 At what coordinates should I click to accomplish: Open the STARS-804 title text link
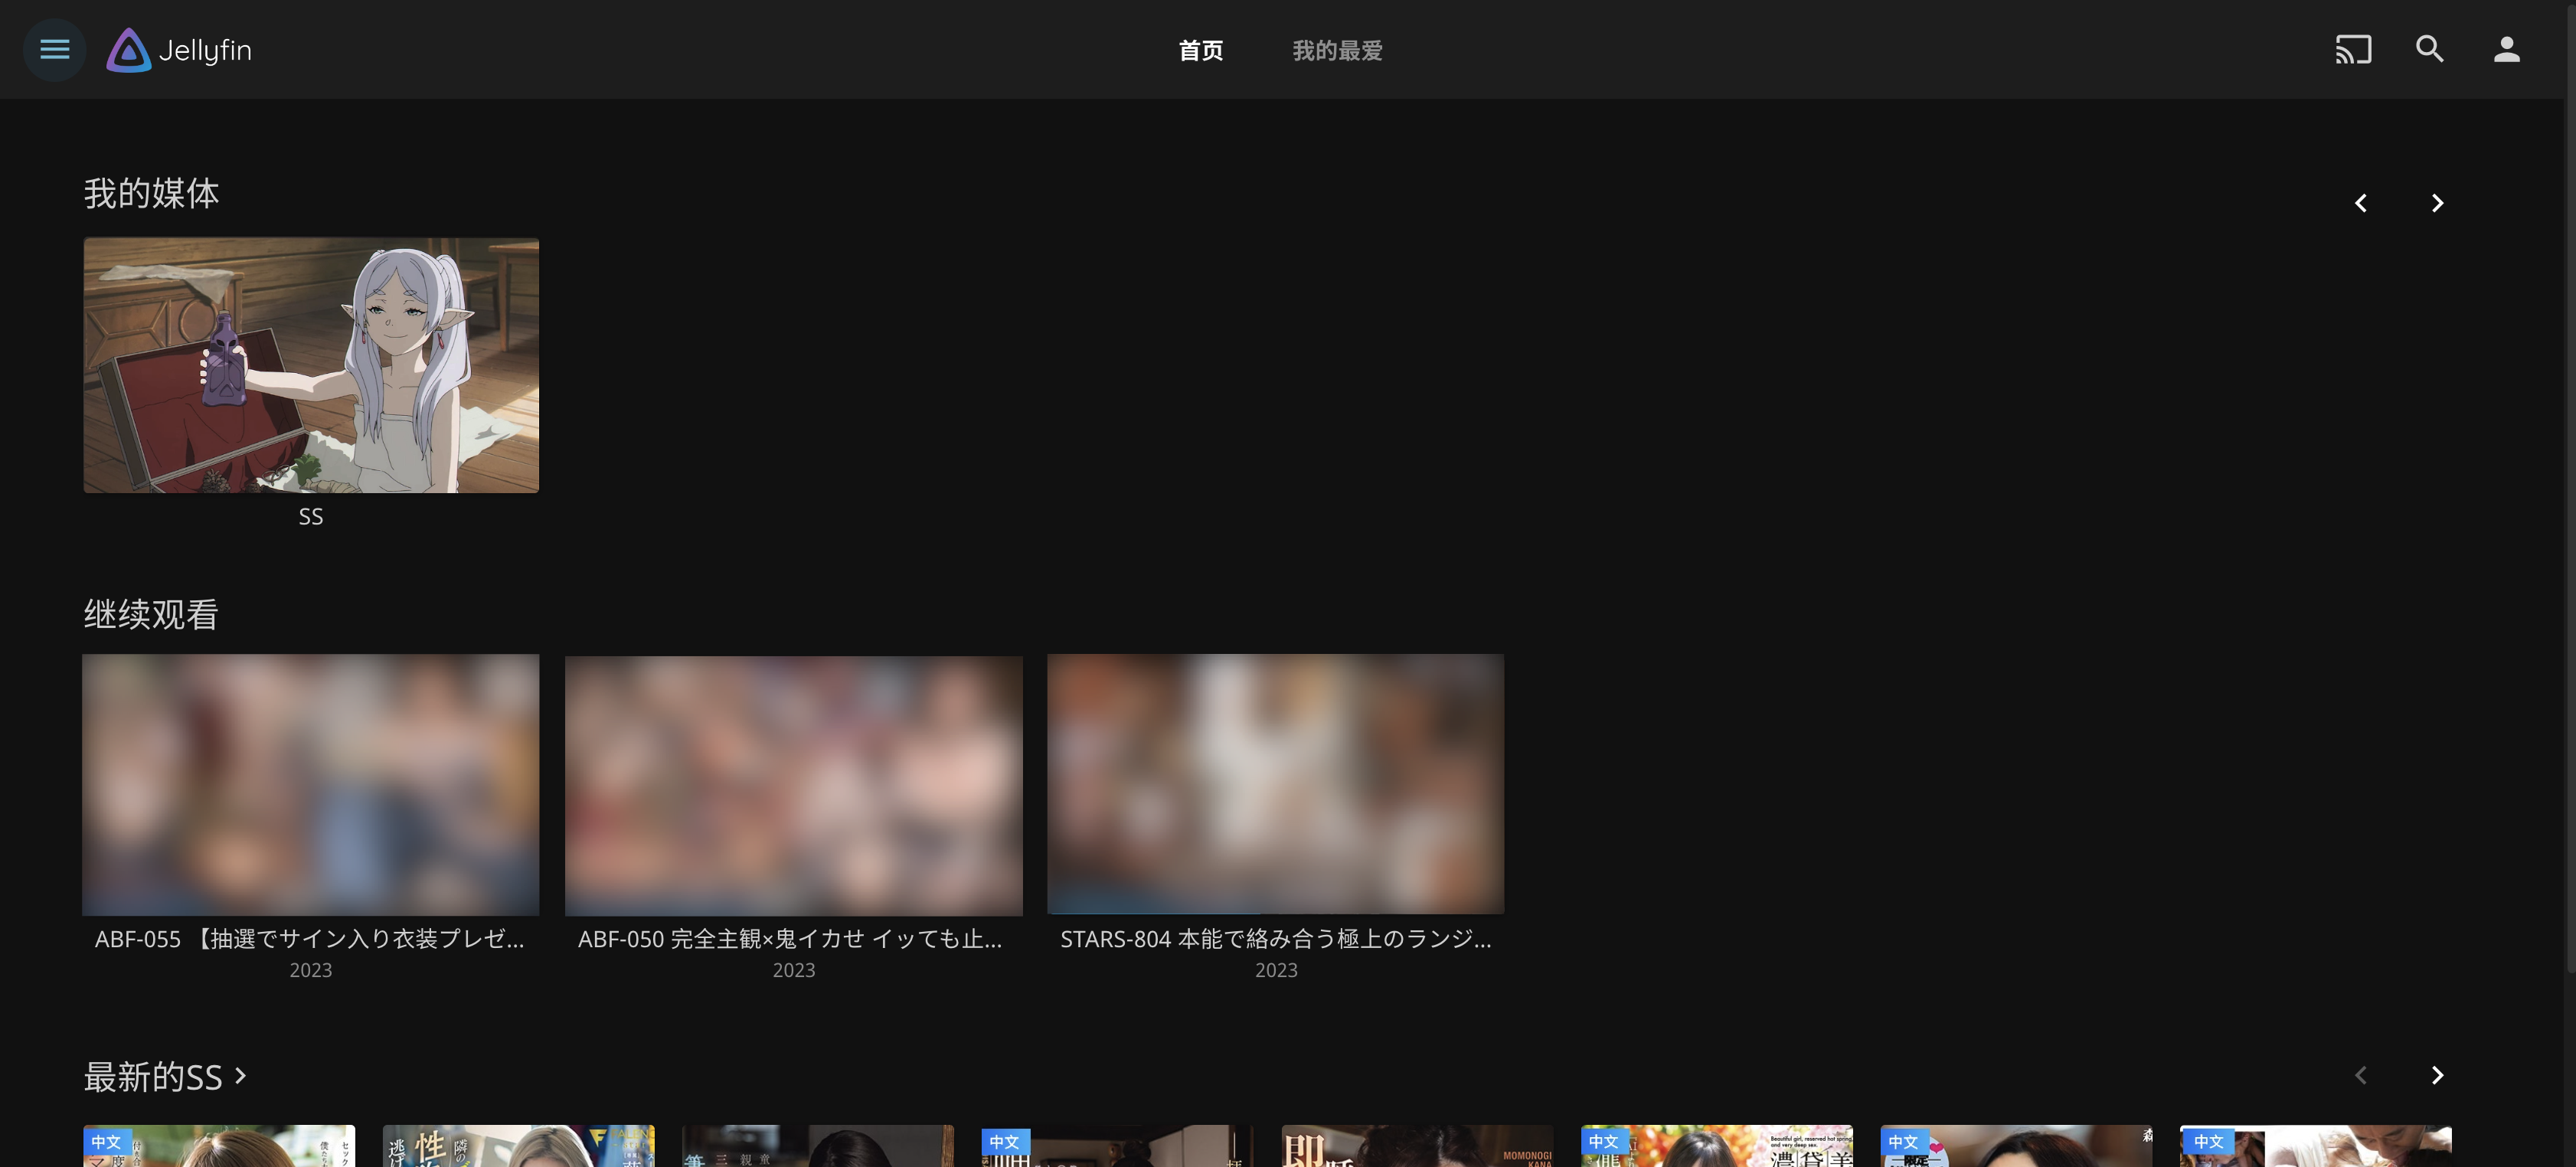click(x=1275, y=939)
